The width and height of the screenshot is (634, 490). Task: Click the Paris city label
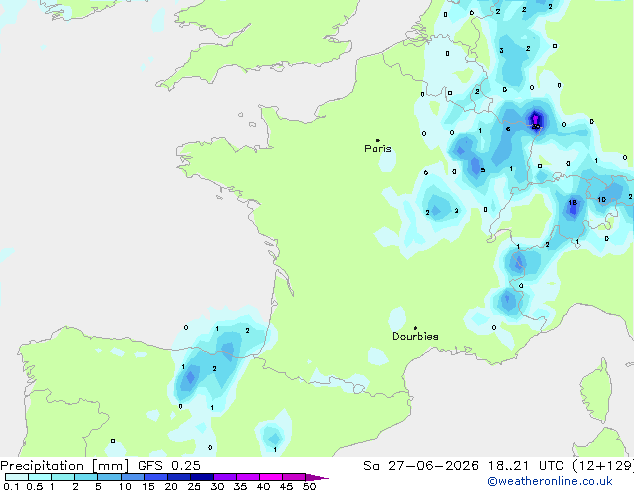tap(378, 149)
